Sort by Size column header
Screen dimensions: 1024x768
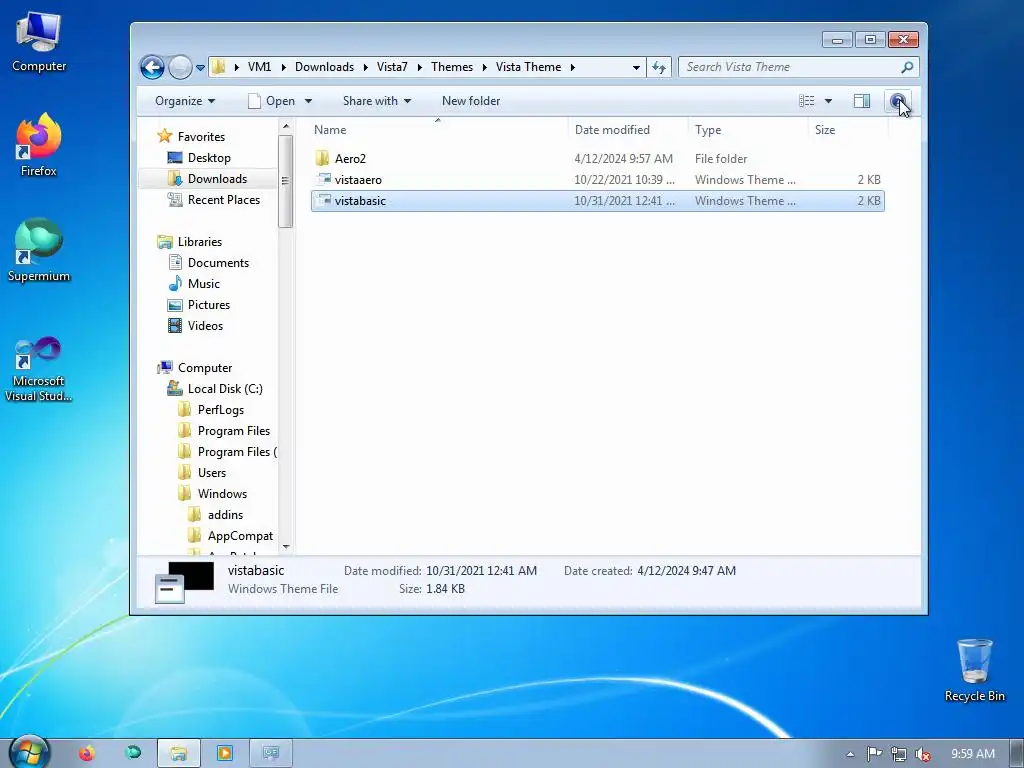point(848,129)
